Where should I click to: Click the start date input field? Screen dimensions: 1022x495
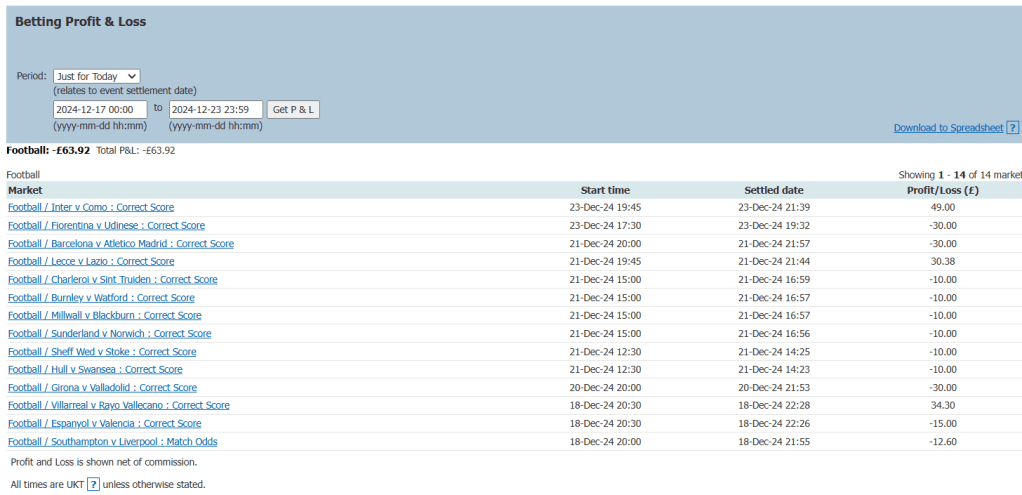click(x=100, y=109)
